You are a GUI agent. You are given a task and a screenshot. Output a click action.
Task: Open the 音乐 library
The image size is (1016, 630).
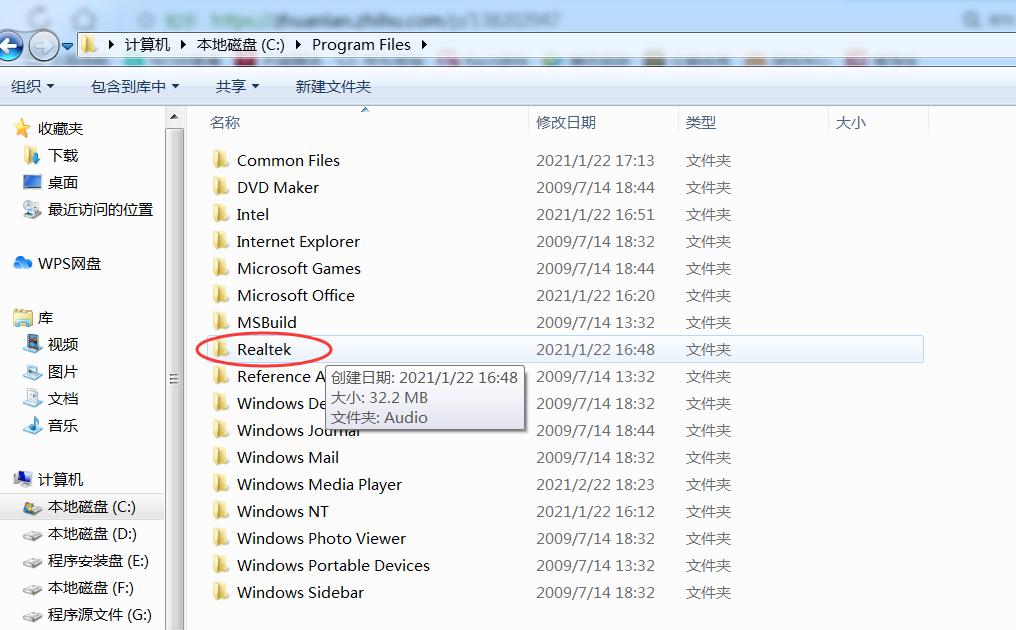click(x=61, y=424)
